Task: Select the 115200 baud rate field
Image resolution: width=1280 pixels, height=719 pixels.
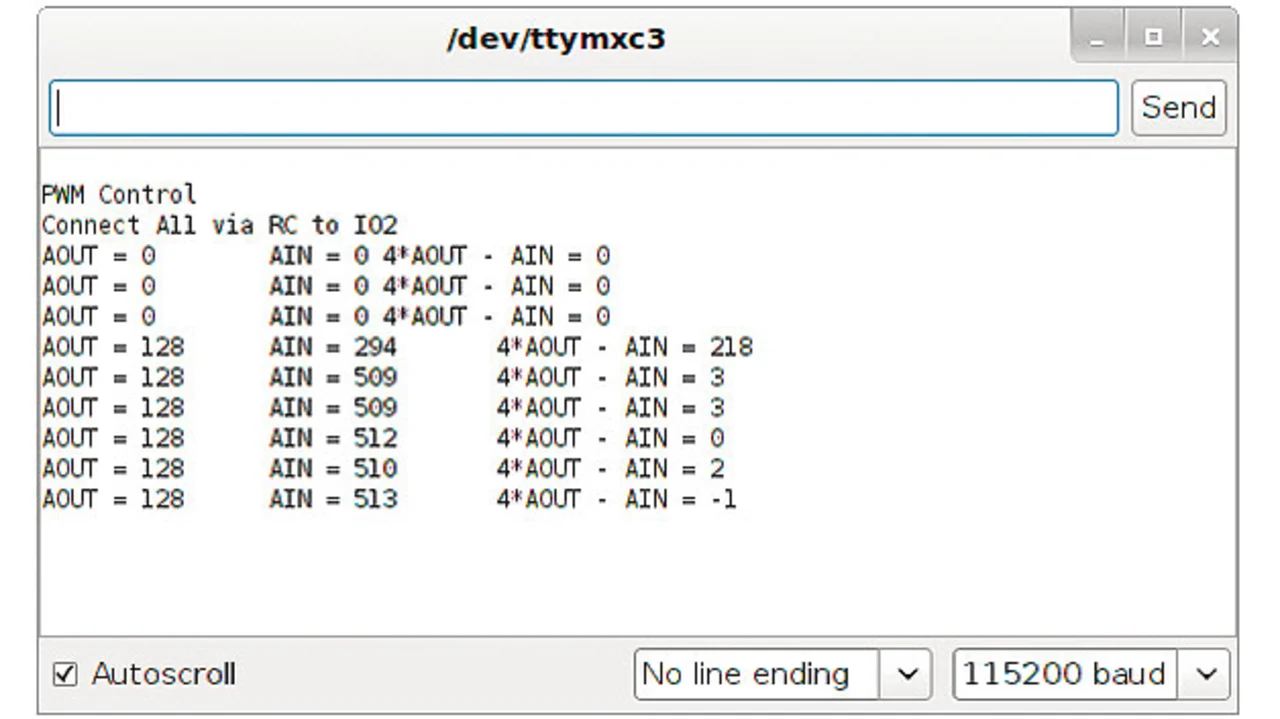Action: [1064, 674]
